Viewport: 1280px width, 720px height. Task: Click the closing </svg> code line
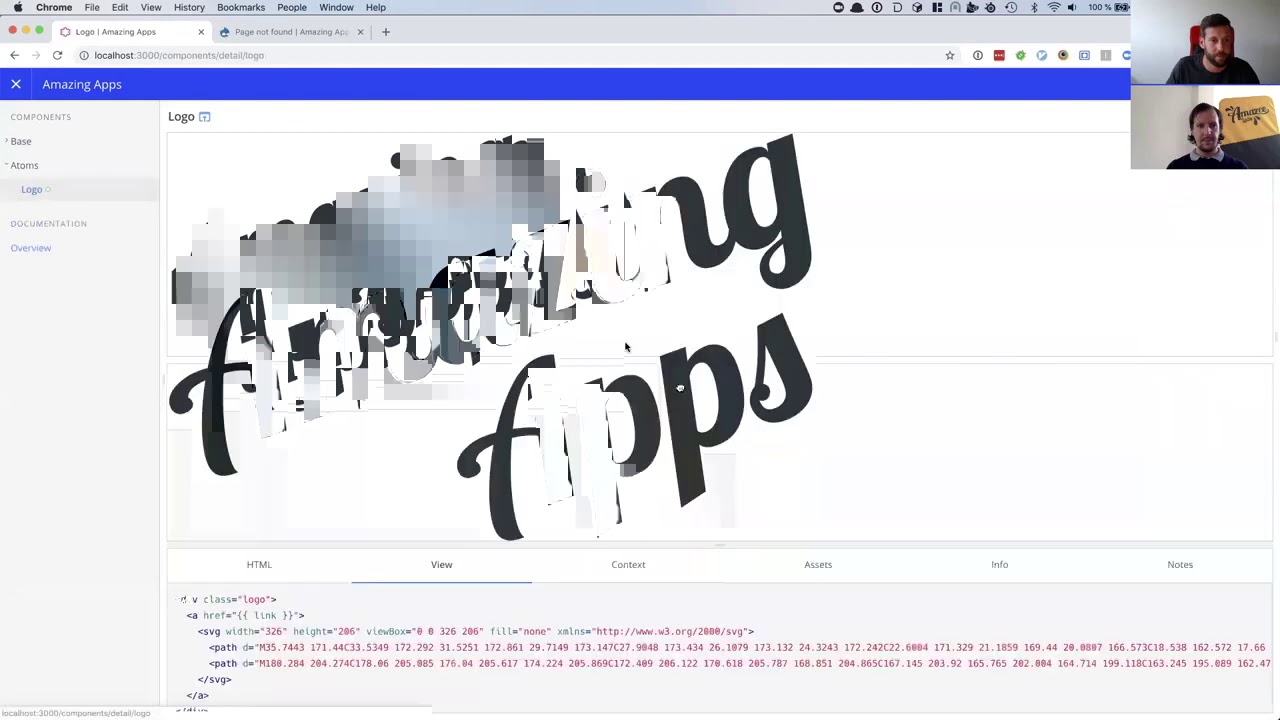point(214,679)
